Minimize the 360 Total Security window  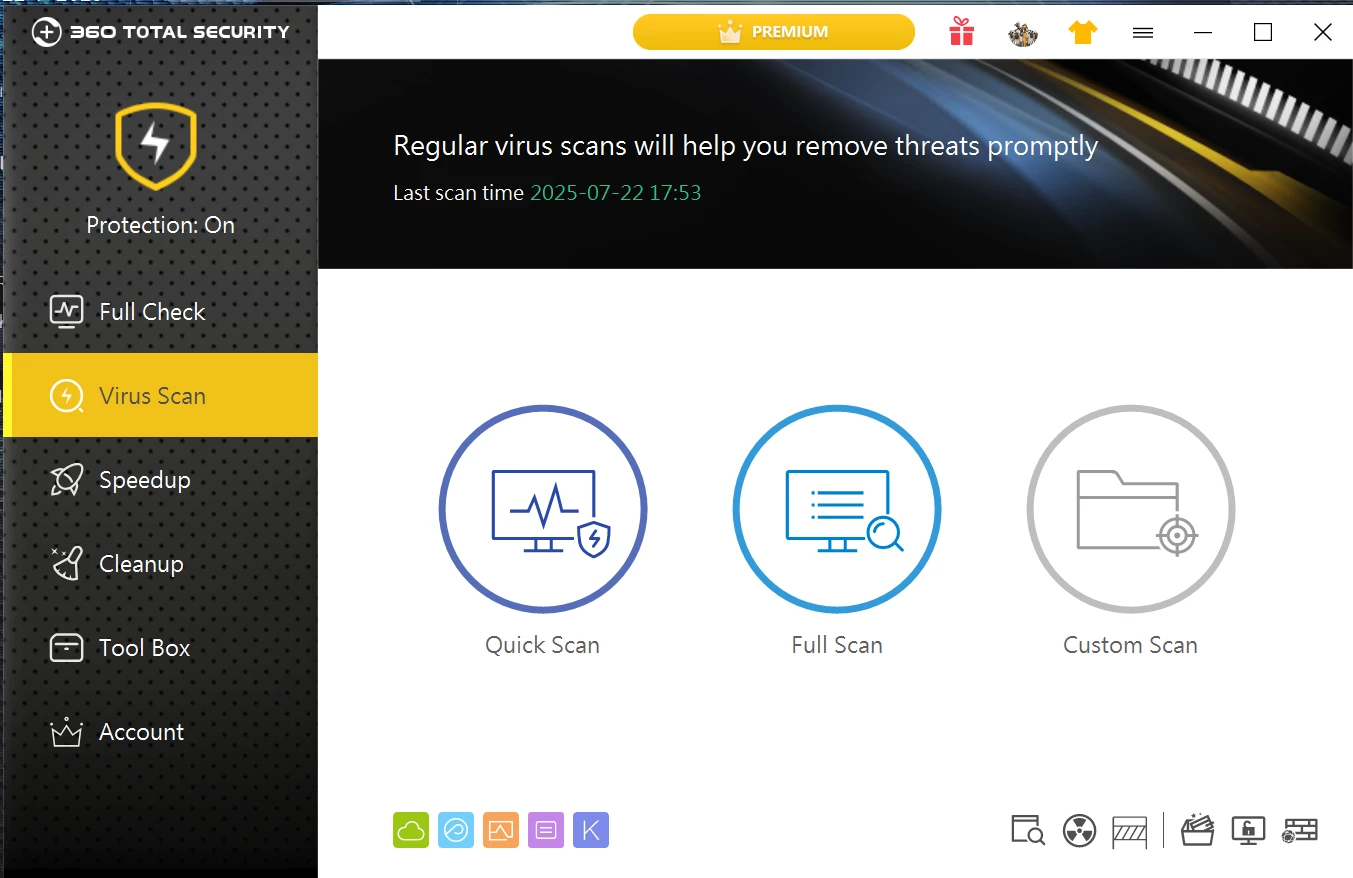(x=1203, y=33)
